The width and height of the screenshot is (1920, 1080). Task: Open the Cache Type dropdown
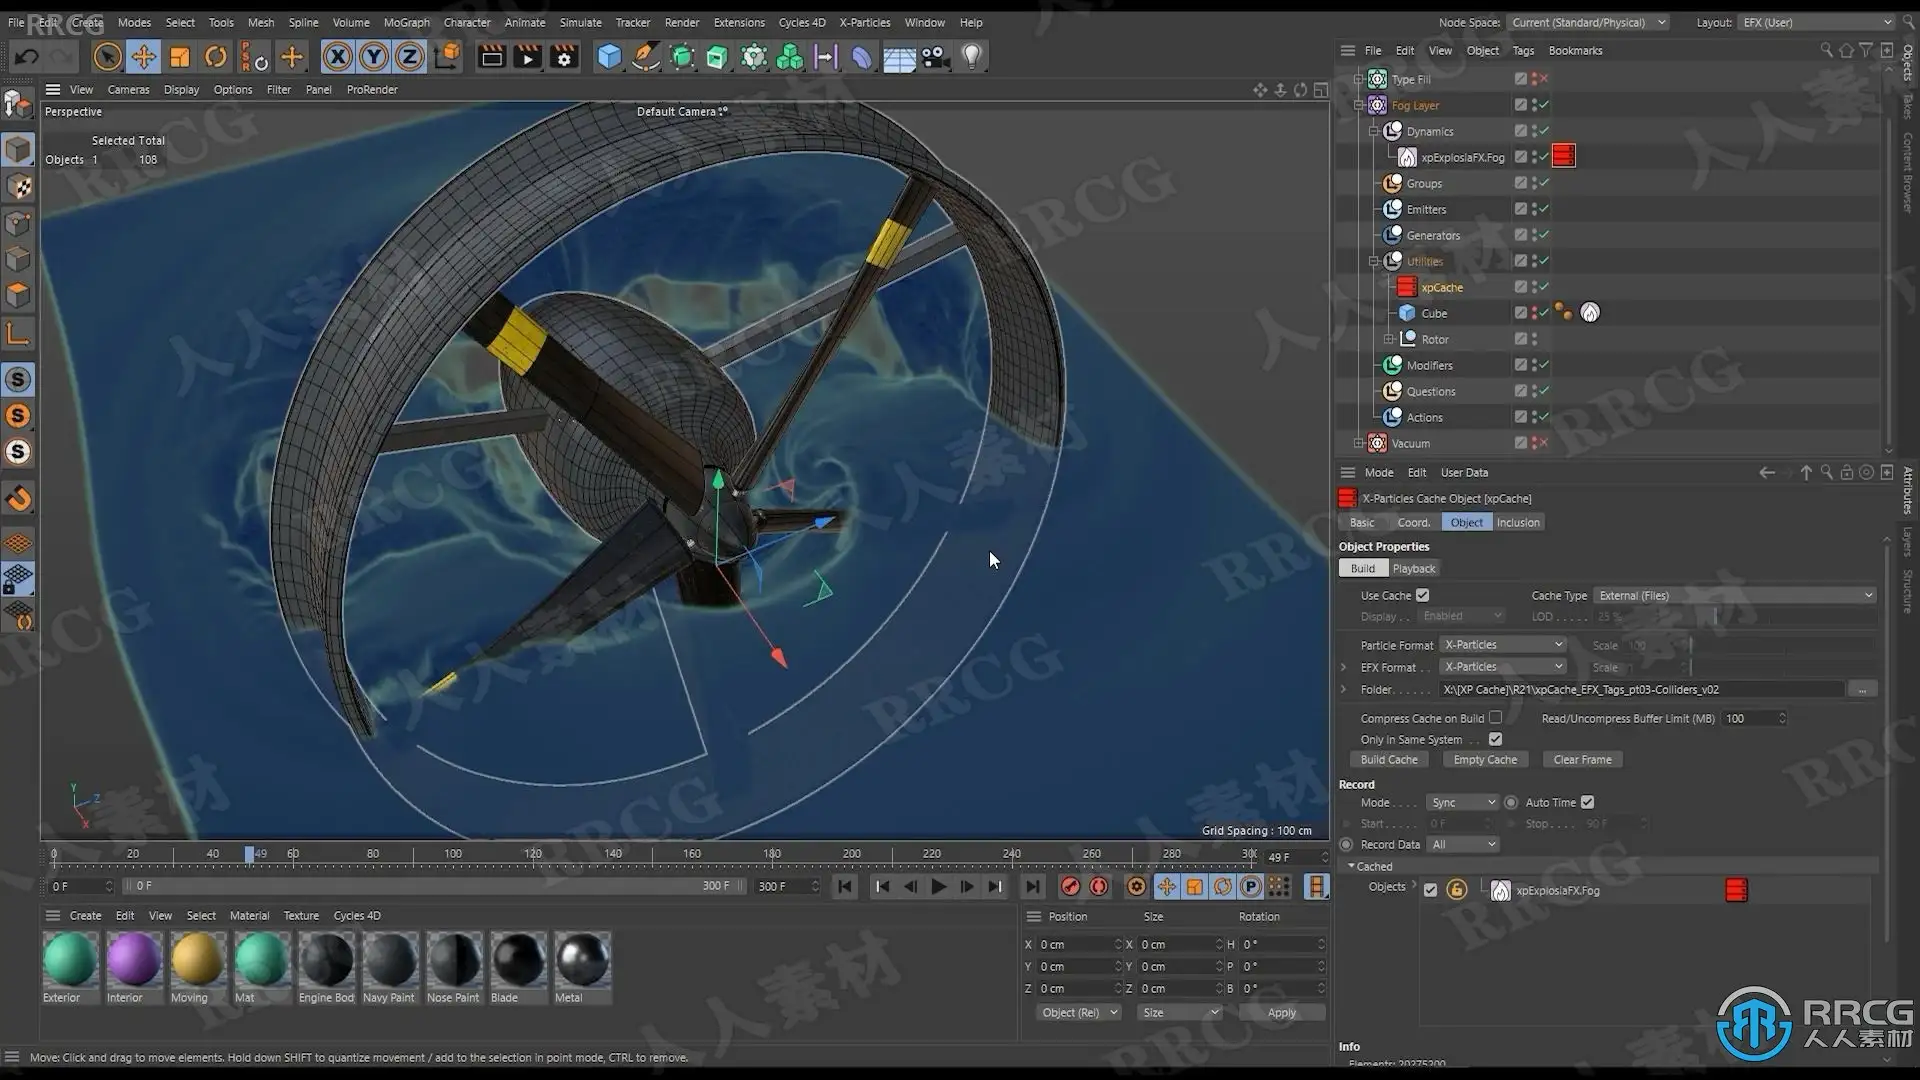pos(1734,595)
